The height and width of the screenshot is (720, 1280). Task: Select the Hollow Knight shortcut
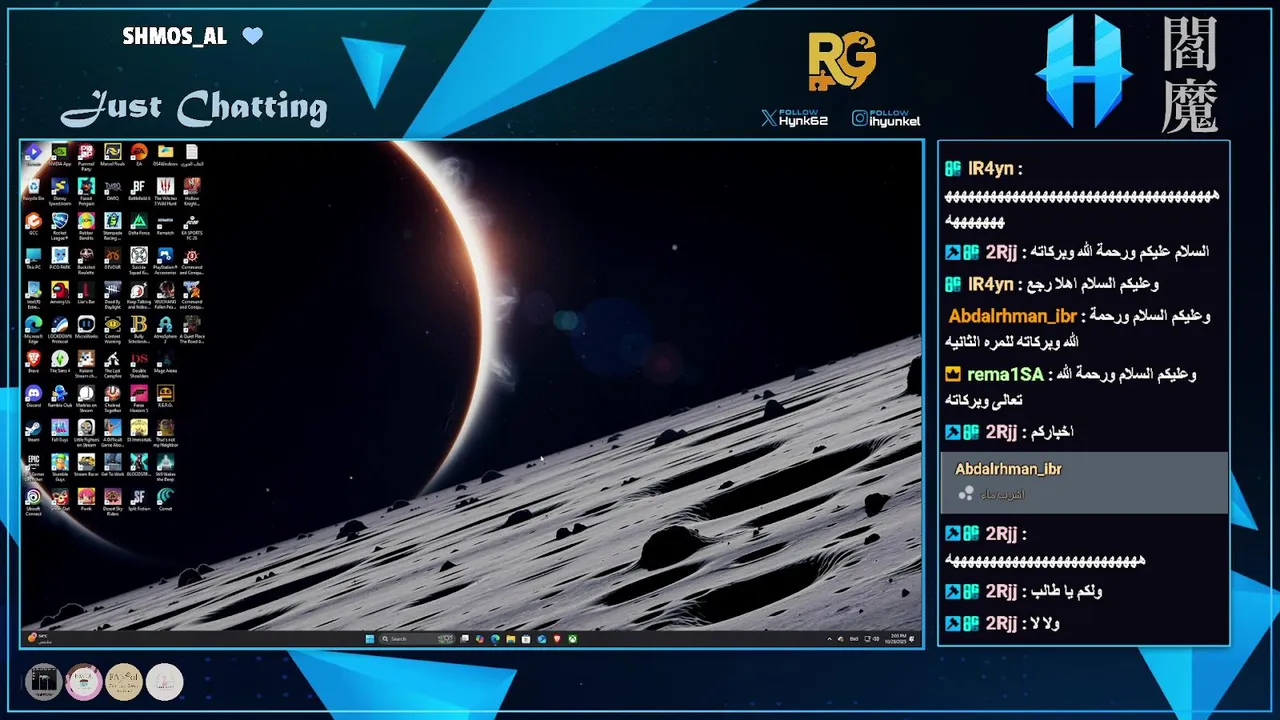pyautogui.click(x=192, y=191)
